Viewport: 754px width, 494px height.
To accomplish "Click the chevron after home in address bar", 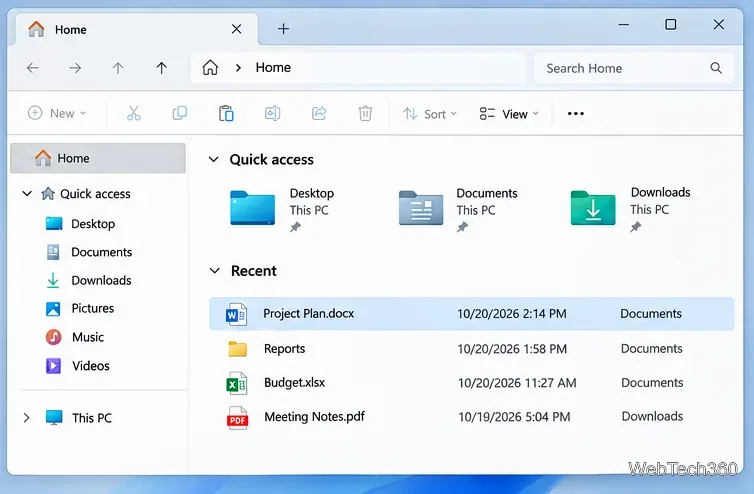I will pos(238,68).
